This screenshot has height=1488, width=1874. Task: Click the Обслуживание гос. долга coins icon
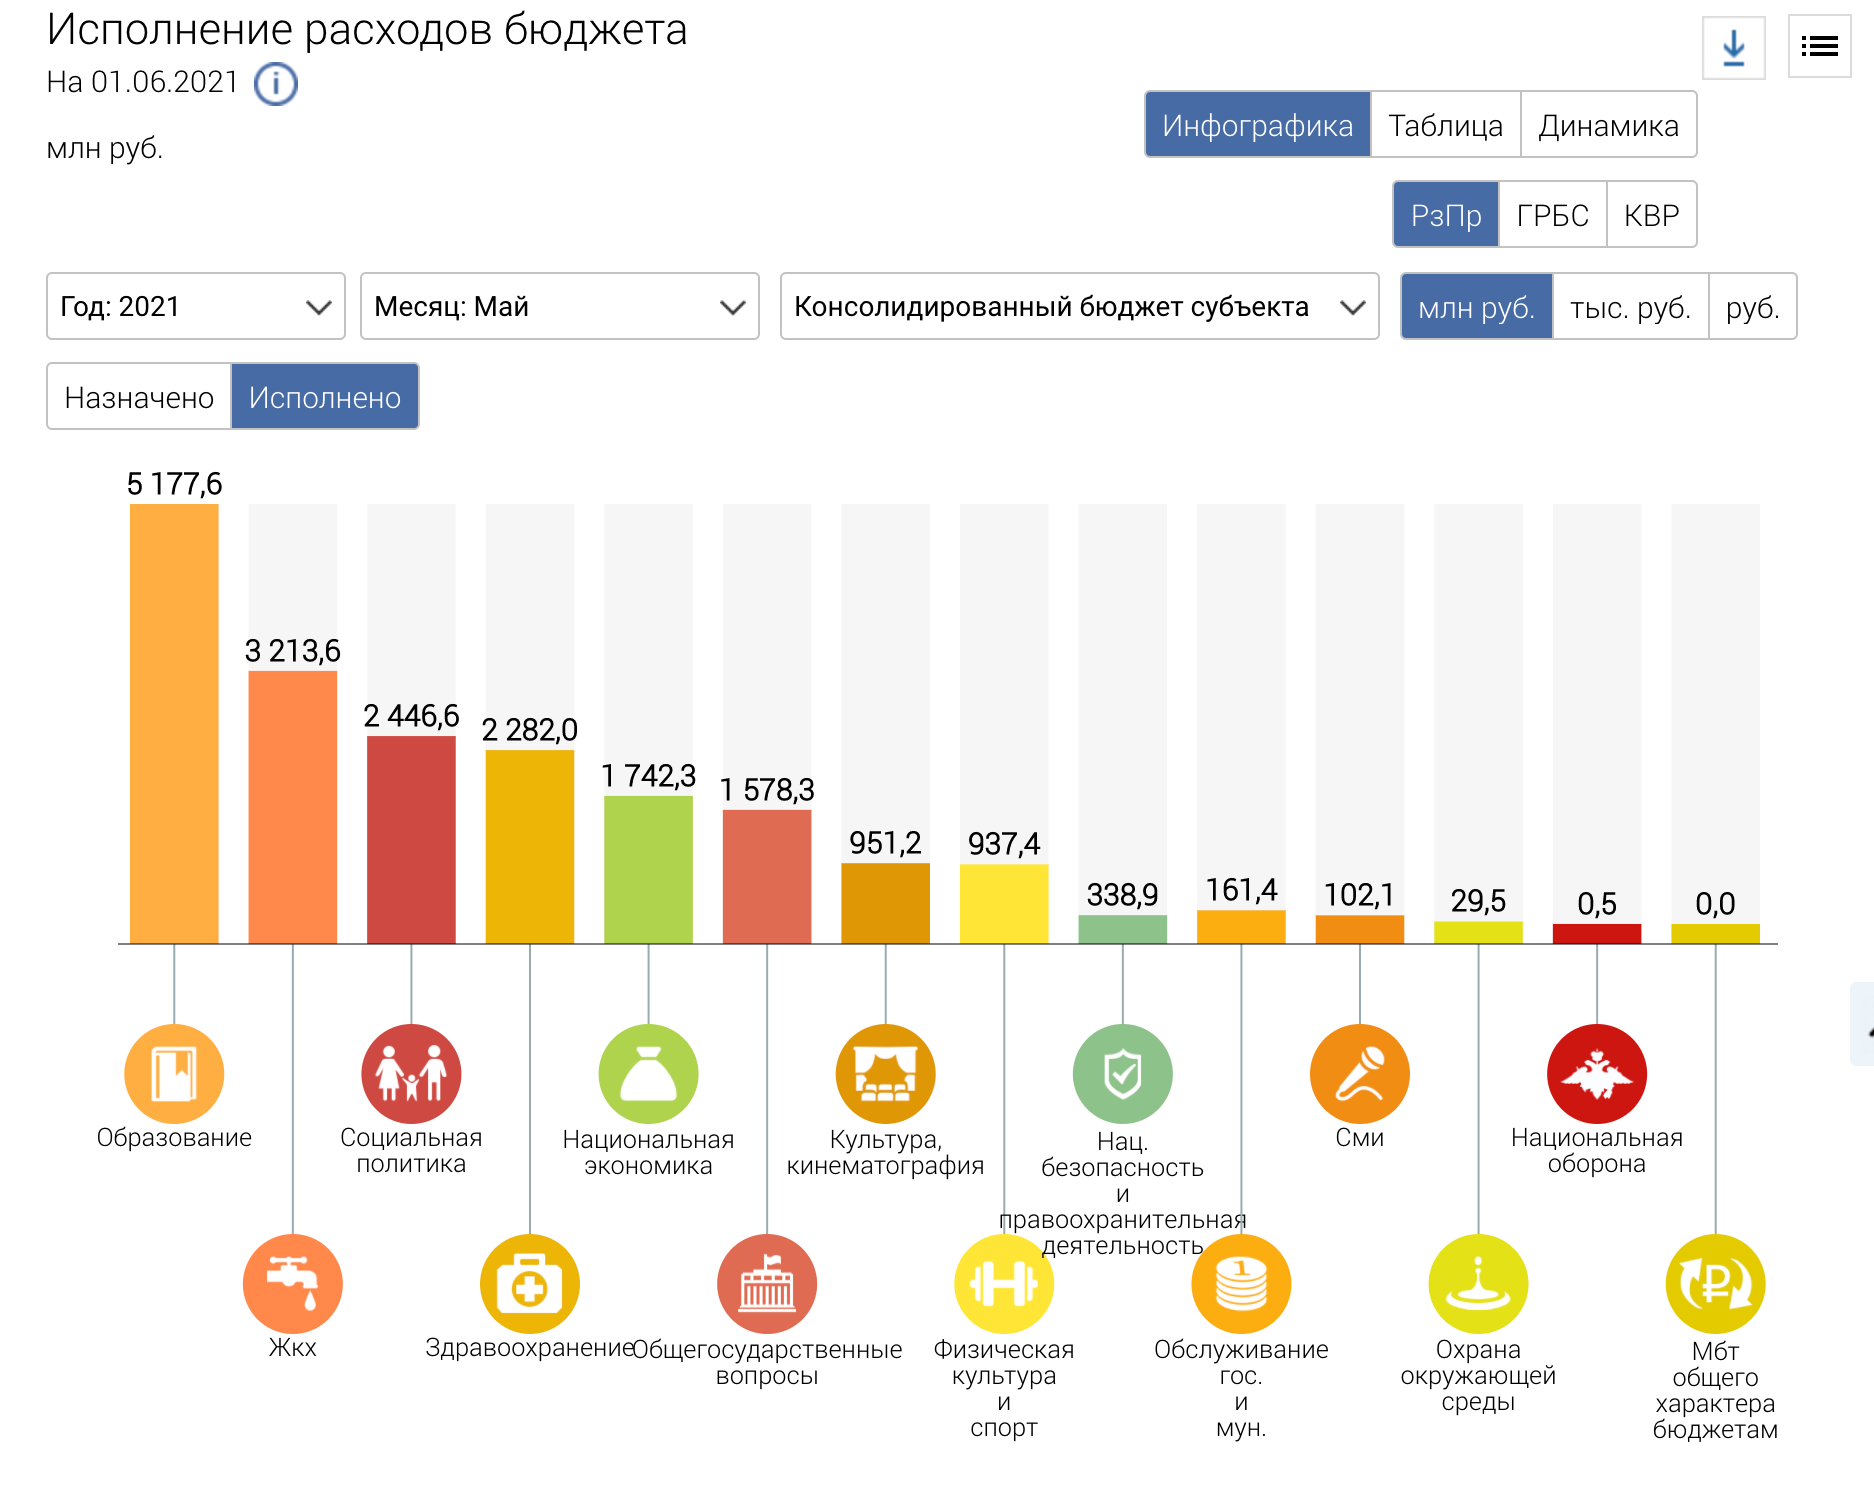pos(1241,1284)
